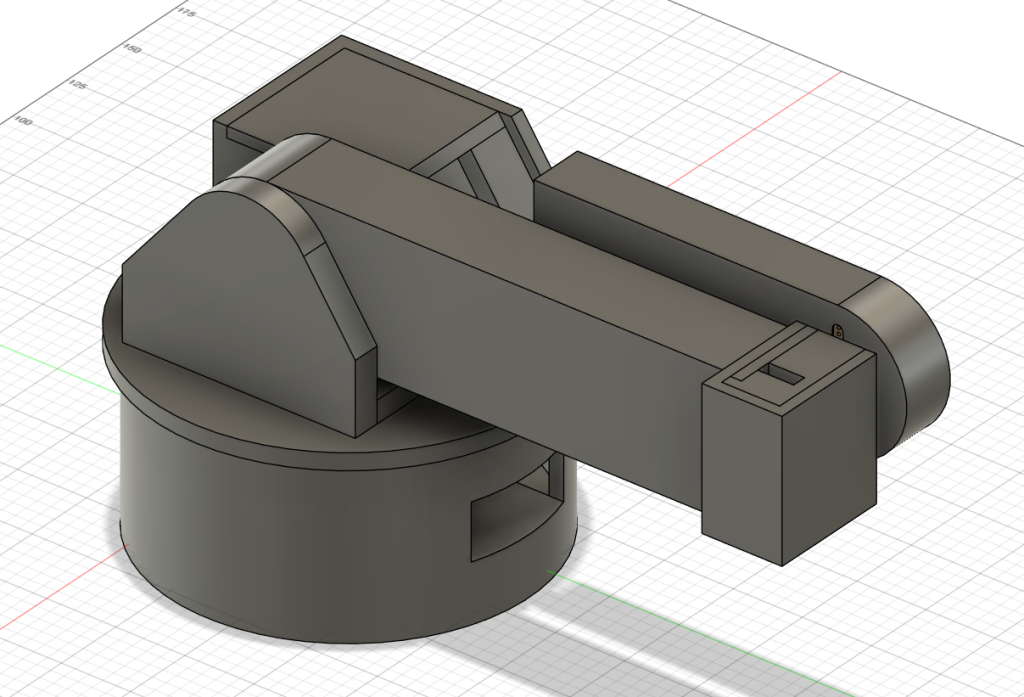1024x697 pixels.
Task: Click the 150 grid ruler label
Action: point(131,48)
